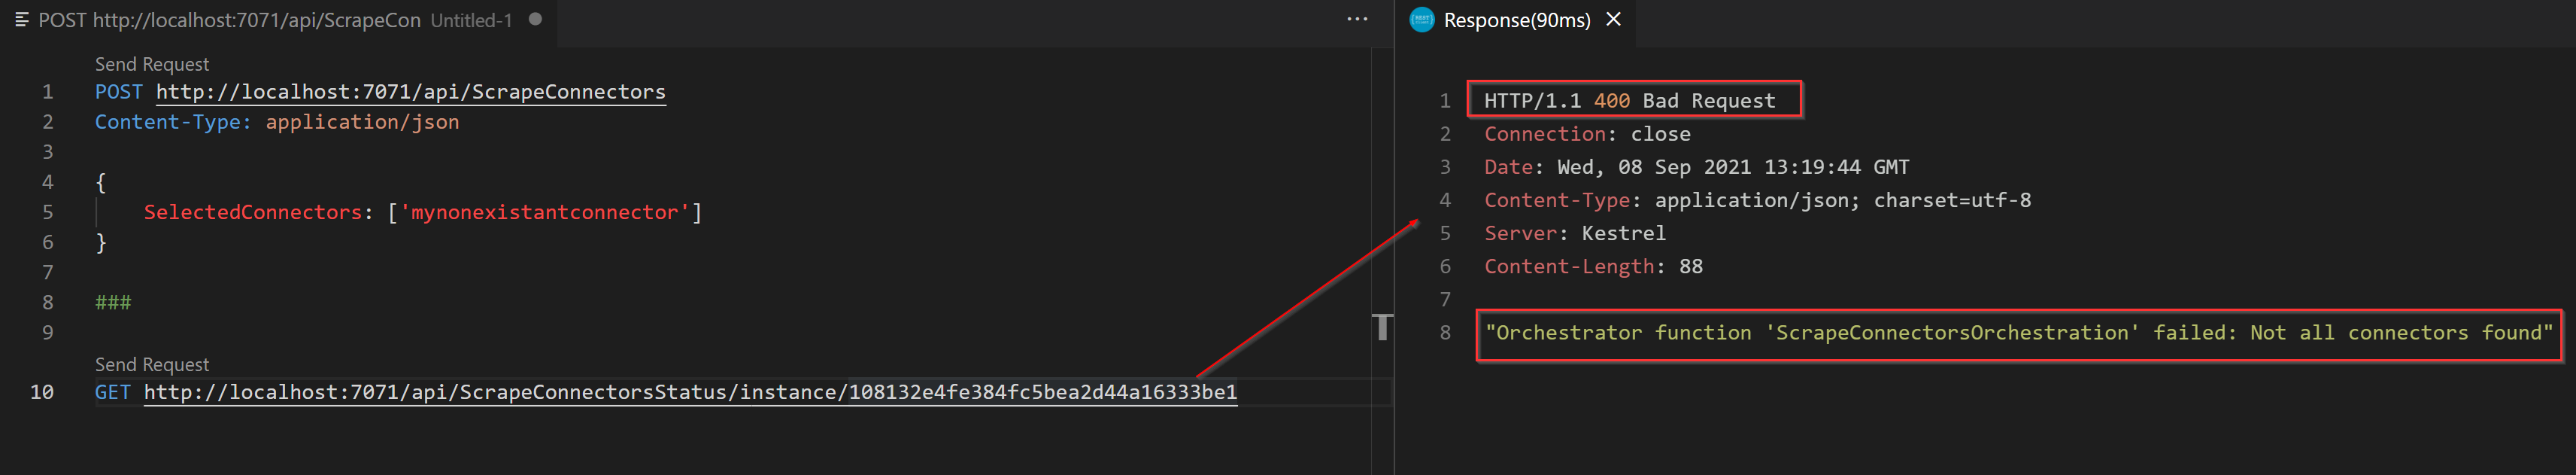This screenshot has height=475, width=2576.
Task: Click the 400 Bad Request status line
Action: [x=1629, y=101]
